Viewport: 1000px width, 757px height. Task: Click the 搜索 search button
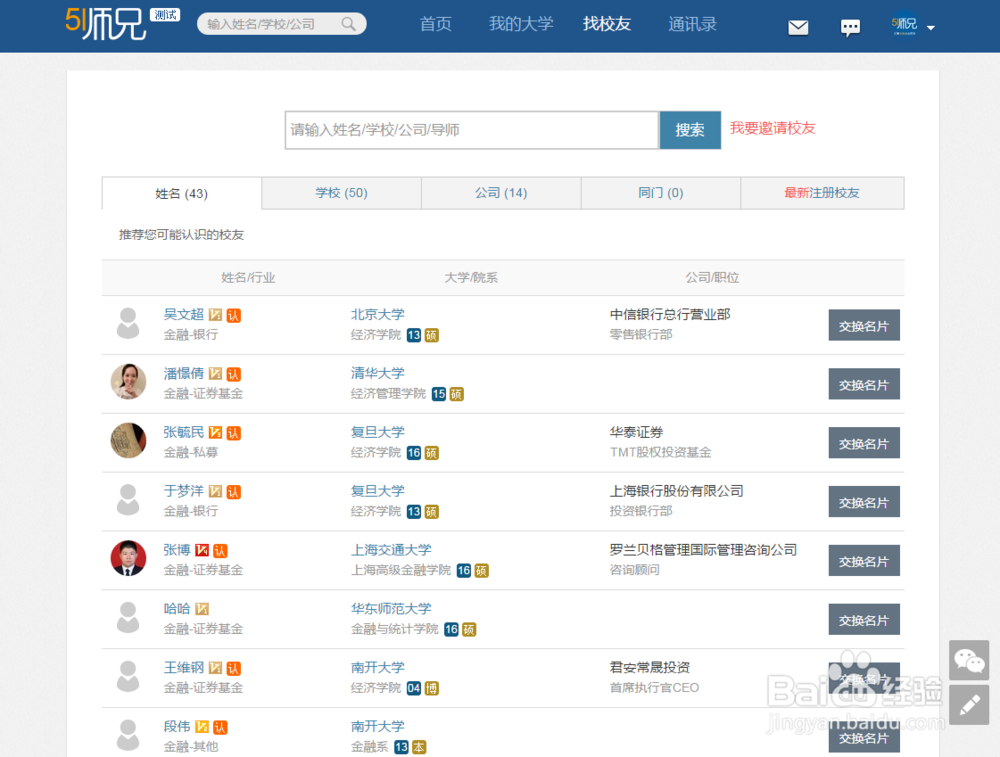coord(690,130)
